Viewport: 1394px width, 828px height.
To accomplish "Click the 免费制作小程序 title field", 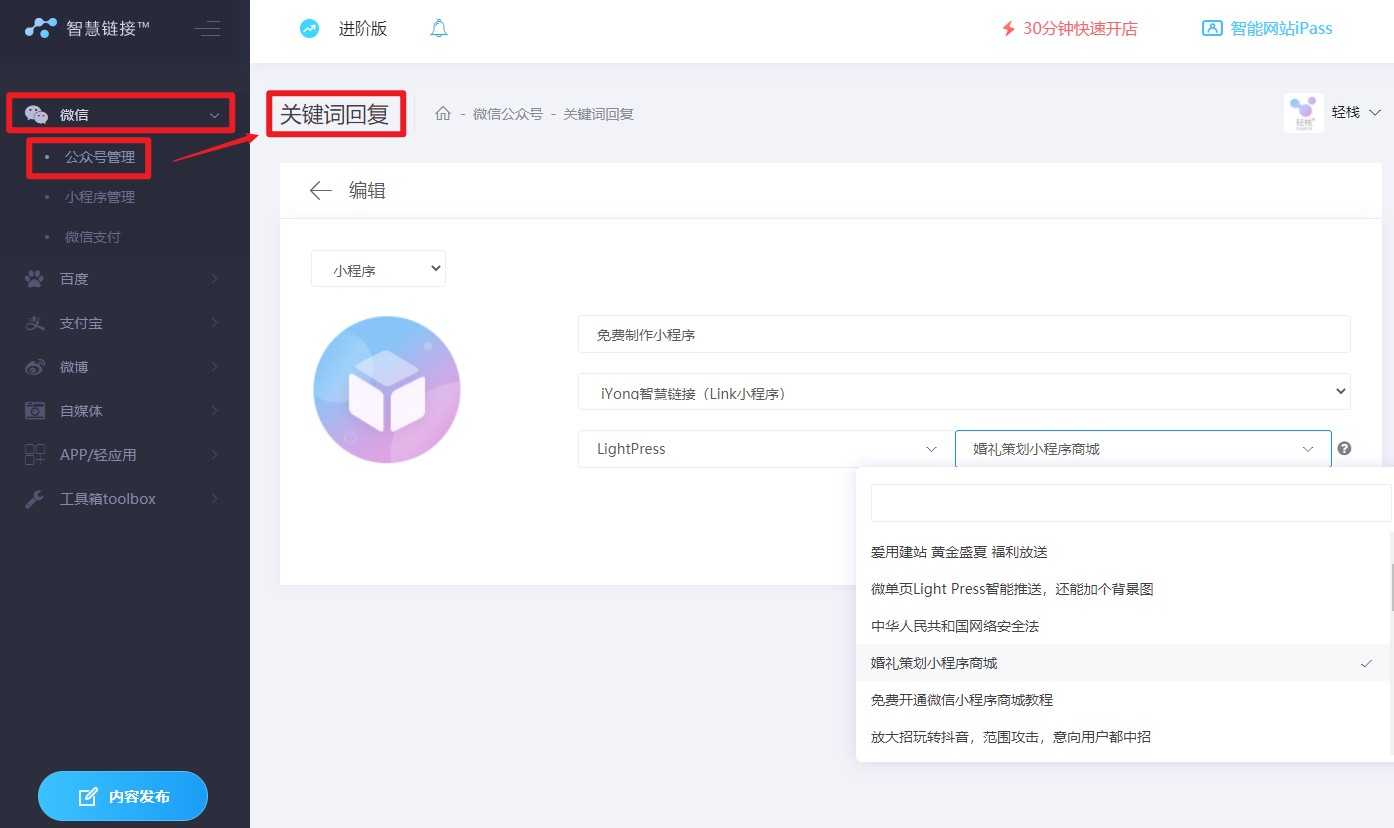I will (x=964, y=334).
